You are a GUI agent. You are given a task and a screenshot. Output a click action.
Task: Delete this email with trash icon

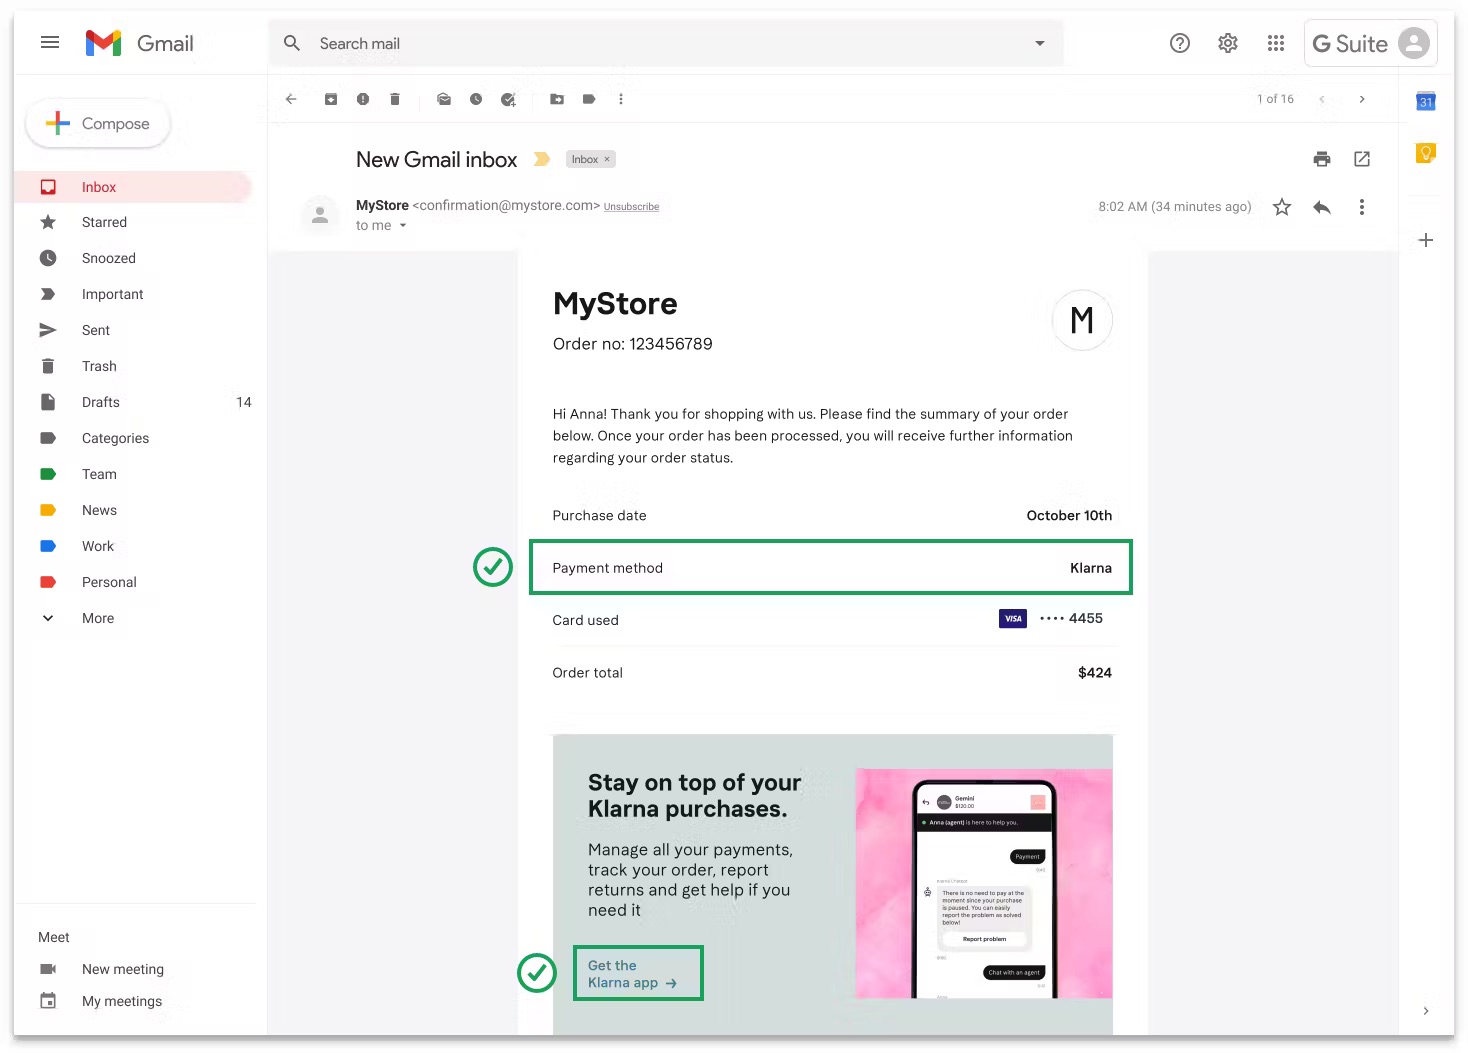click(395, 99)
